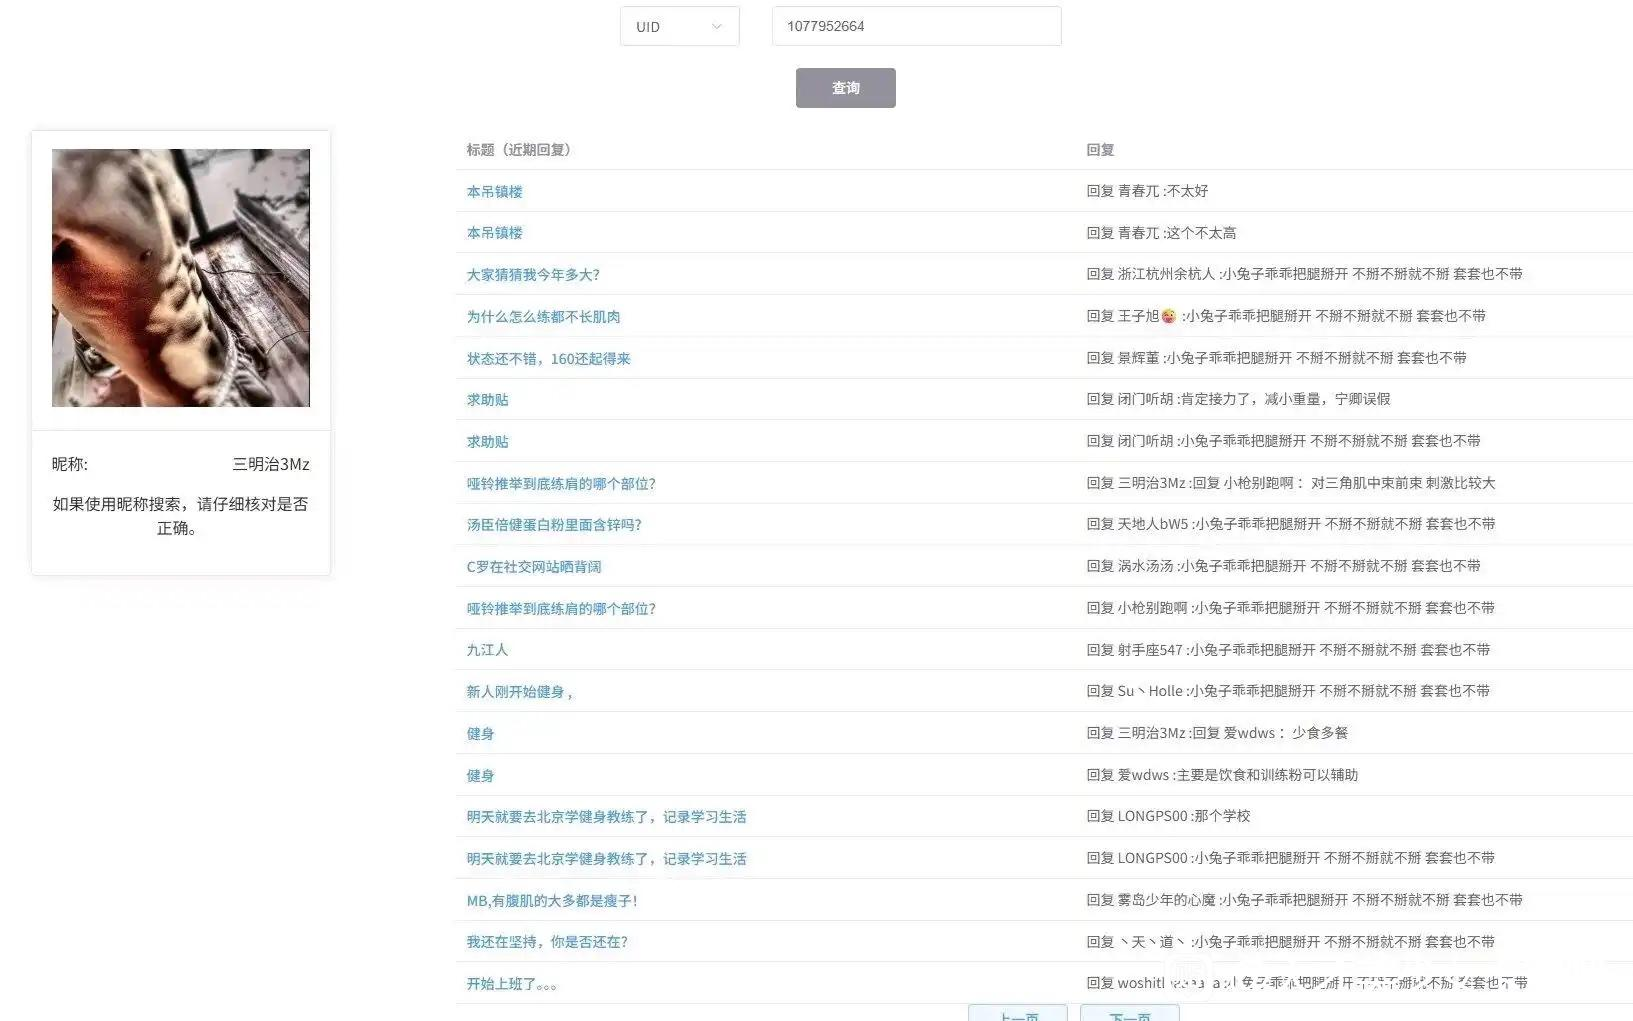
Task: Open the 求助贴 thread link
Action: (487, 399)
